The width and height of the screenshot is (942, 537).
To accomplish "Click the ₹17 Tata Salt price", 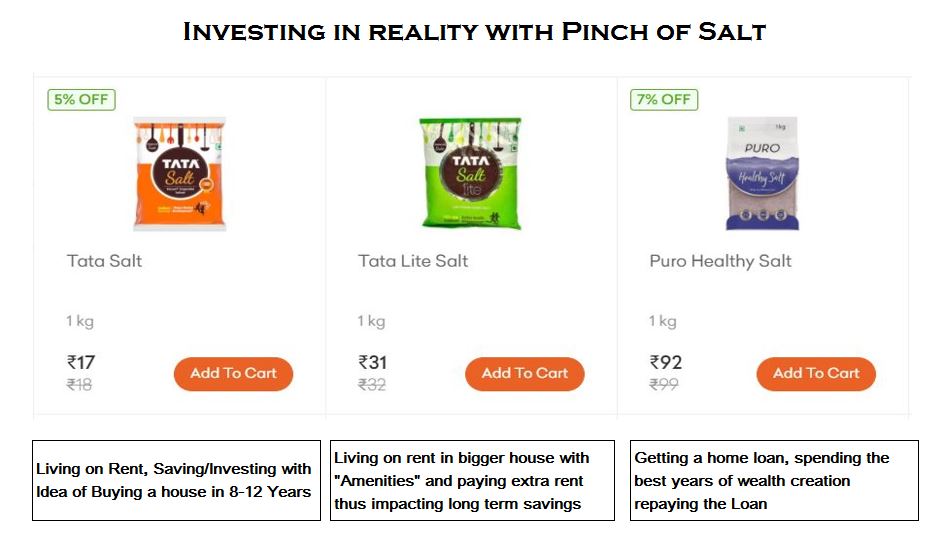I will pyautogui.click(x=81, y=362).
